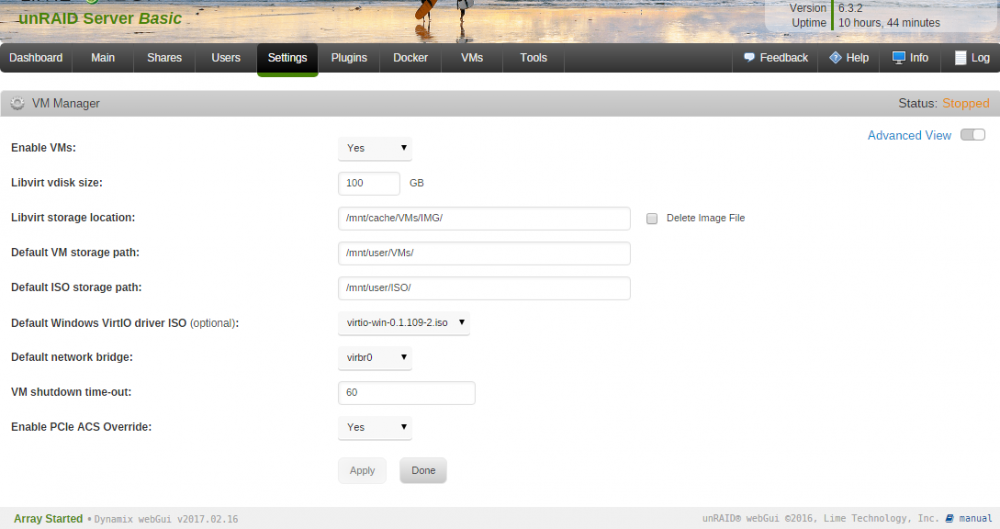1000x529 pixels.
Task: Go to the Dashboard tab
Action: tap(36, 57)
